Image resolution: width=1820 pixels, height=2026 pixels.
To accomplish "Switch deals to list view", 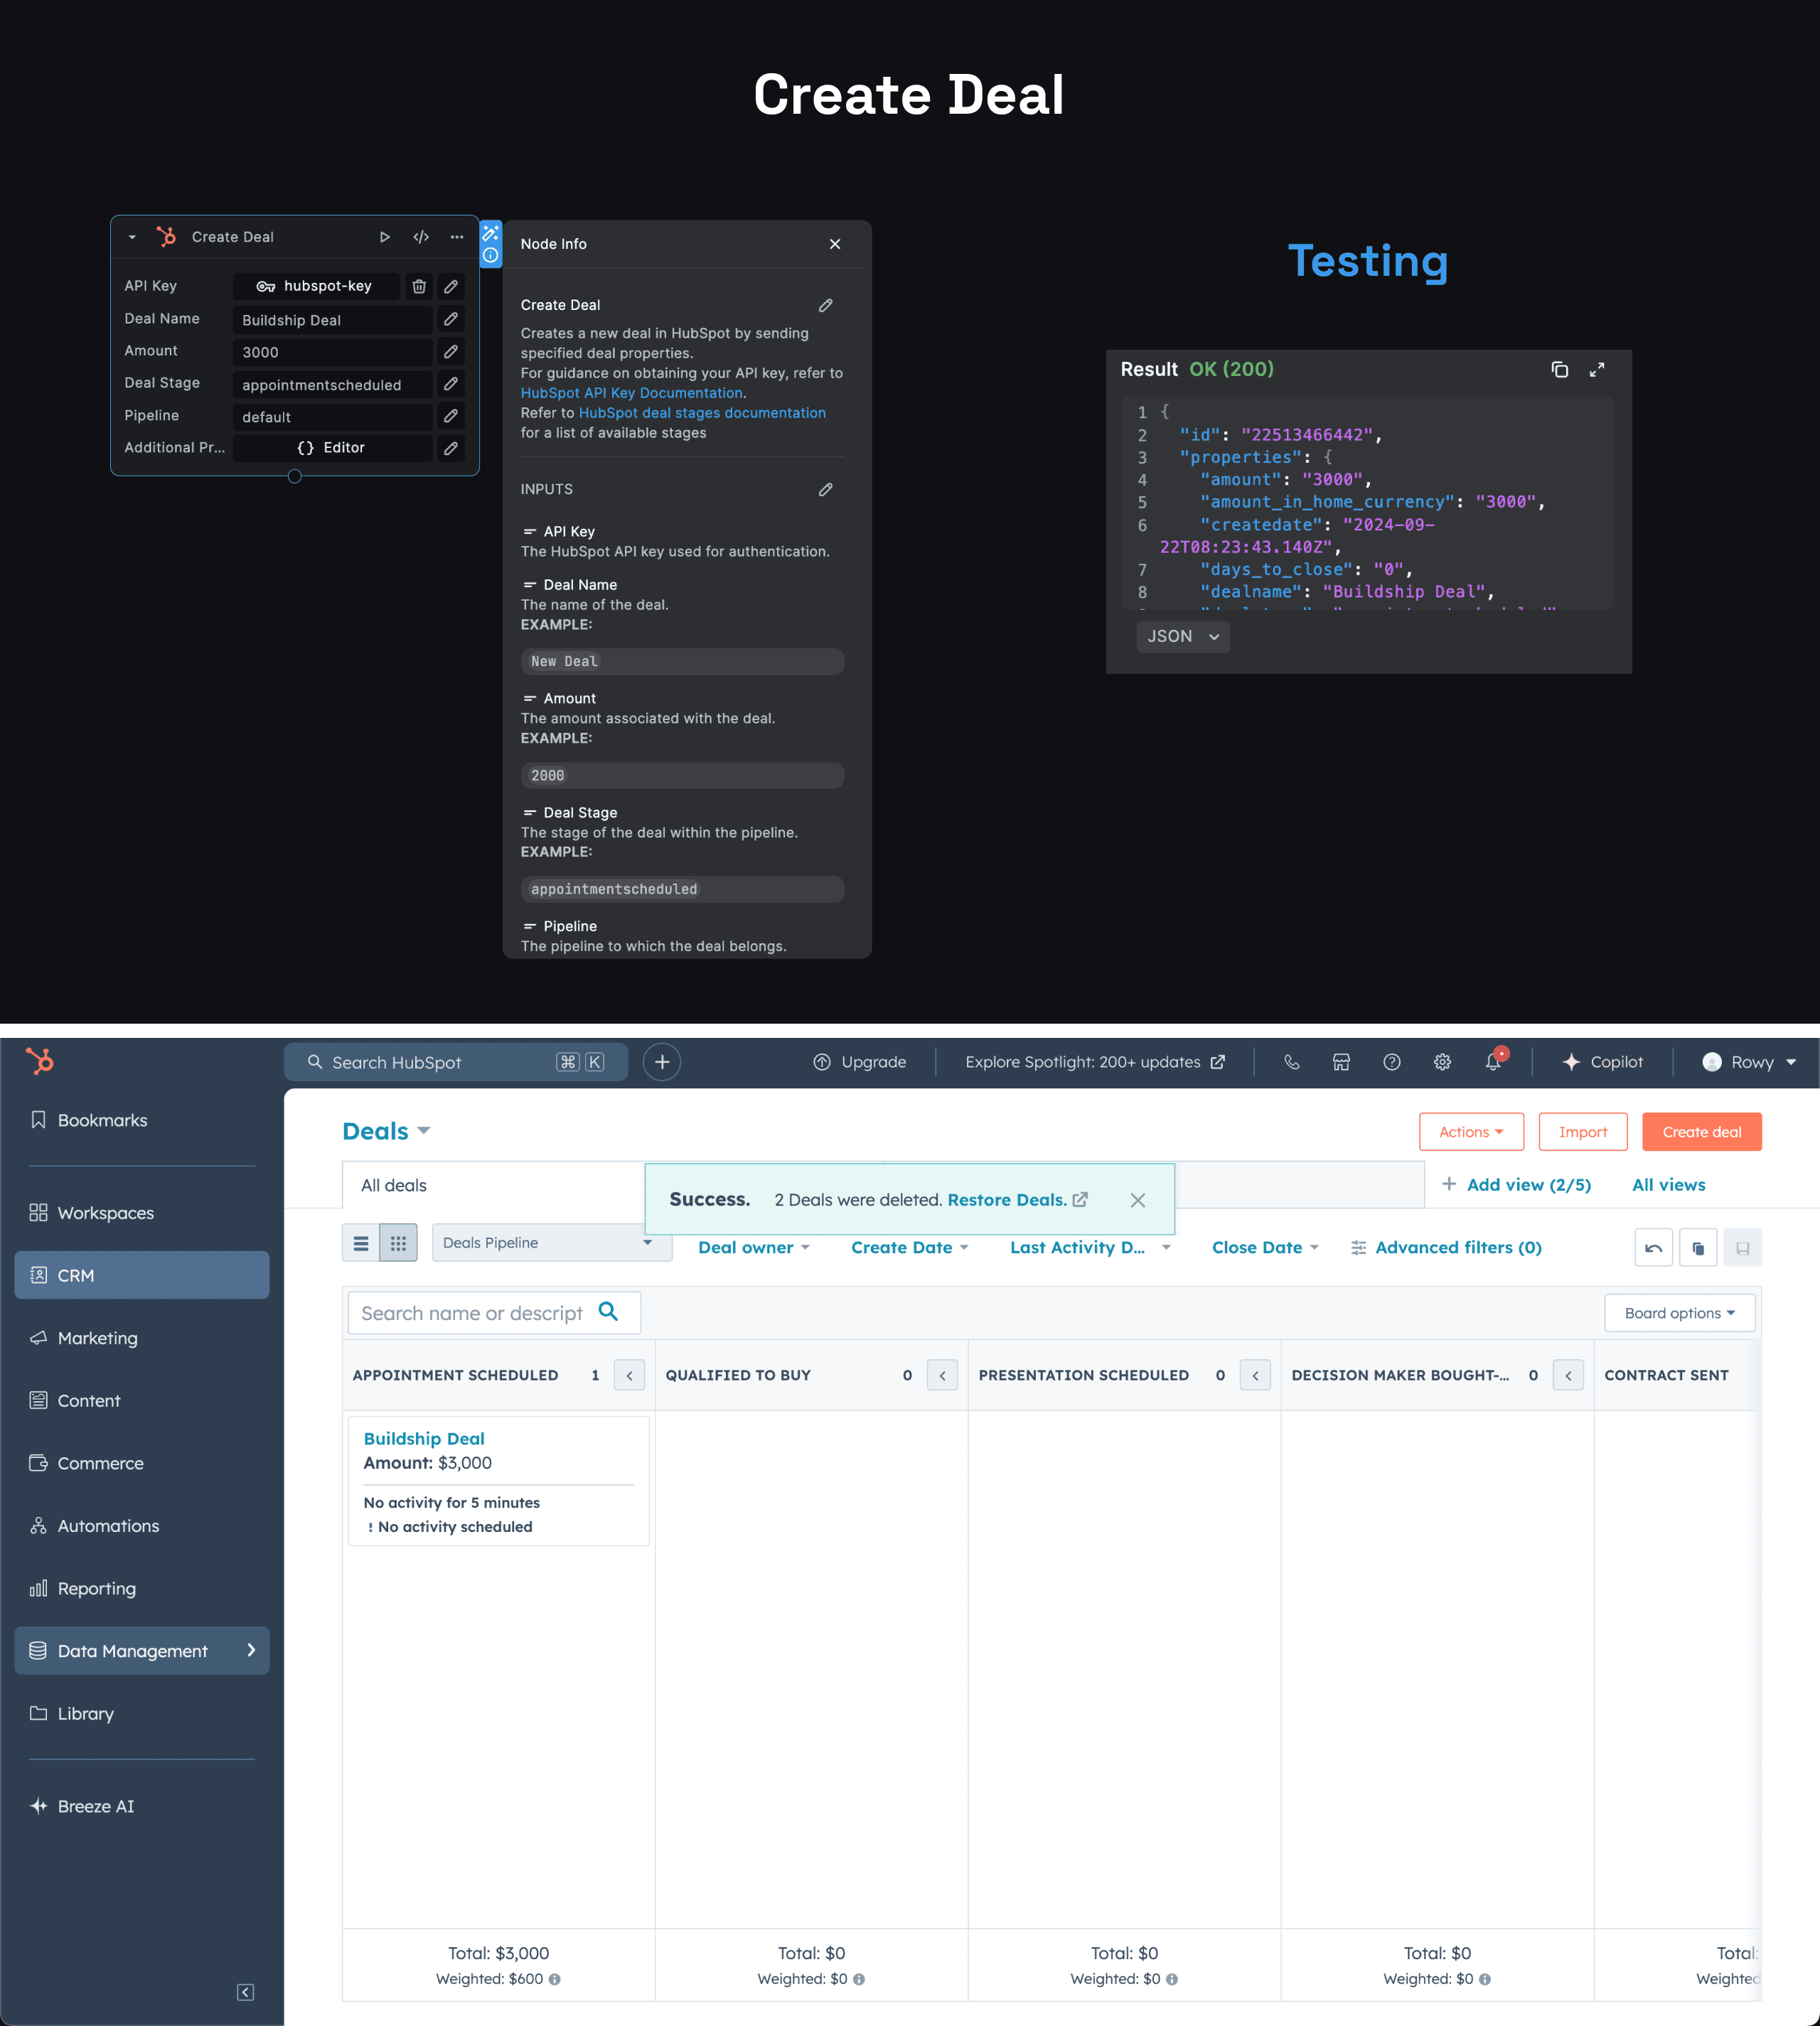I will coord(361,1243).
